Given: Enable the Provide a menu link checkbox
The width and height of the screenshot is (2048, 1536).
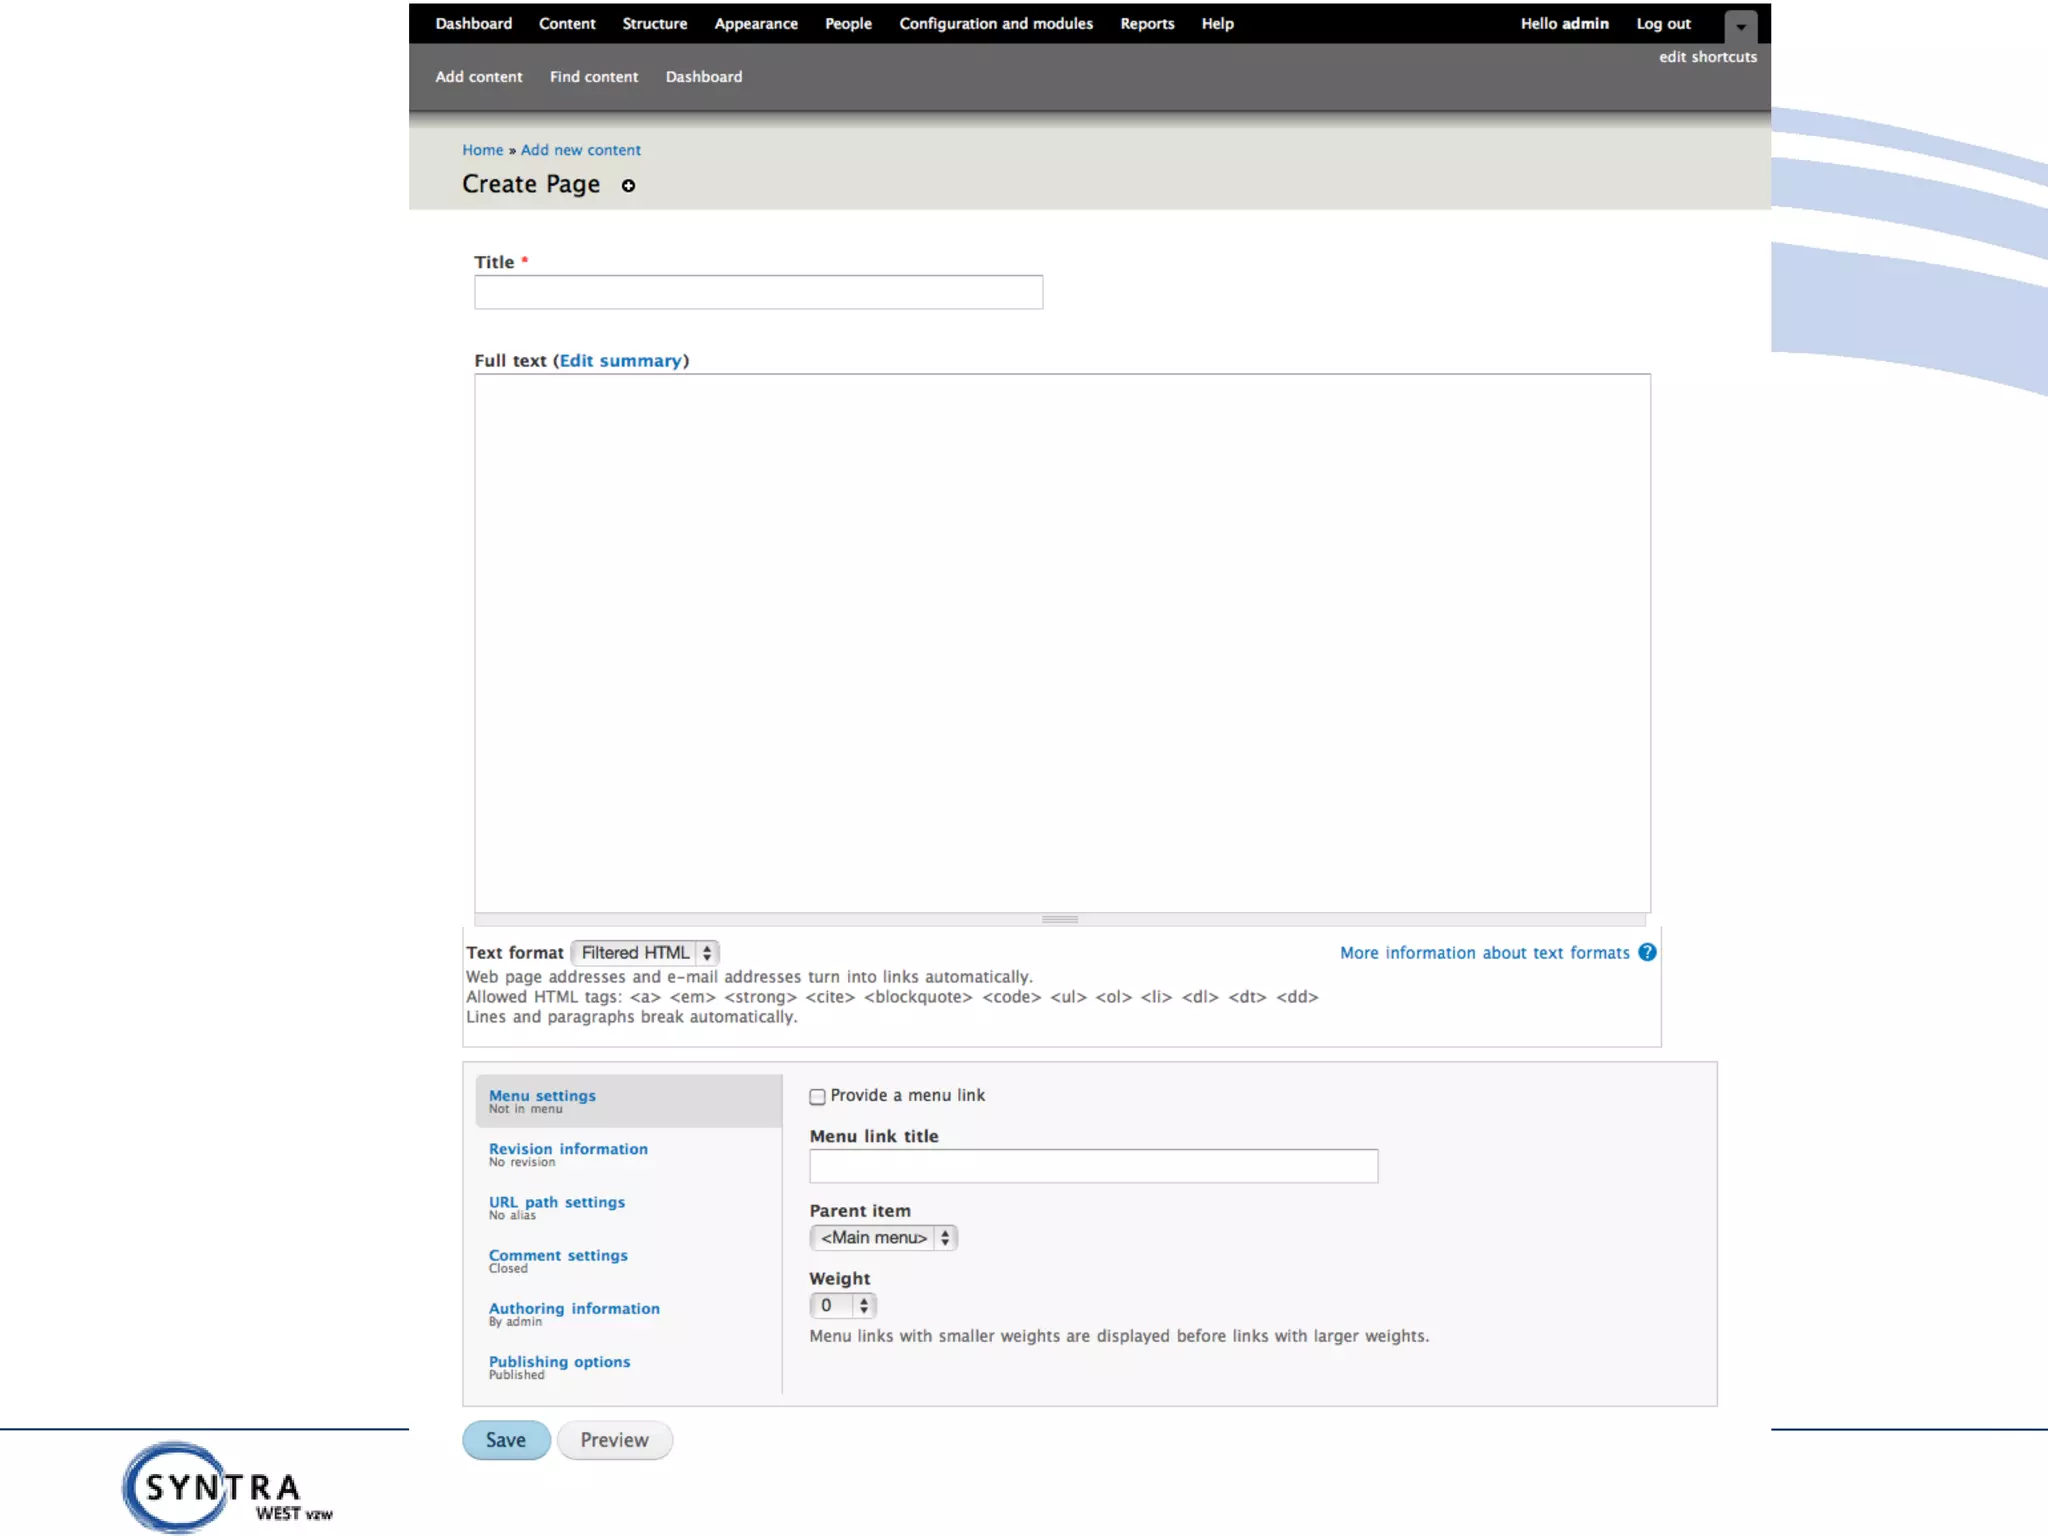Looking at the screenshot, I should (817, 1097).
